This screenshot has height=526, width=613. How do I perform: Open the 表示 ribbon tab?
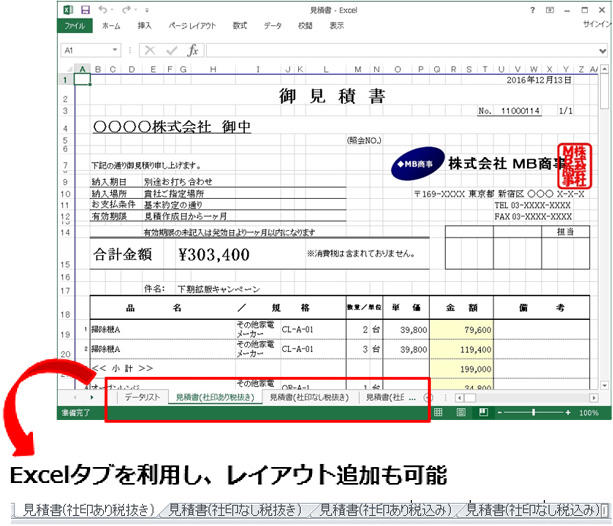click(x=337, y=26)
